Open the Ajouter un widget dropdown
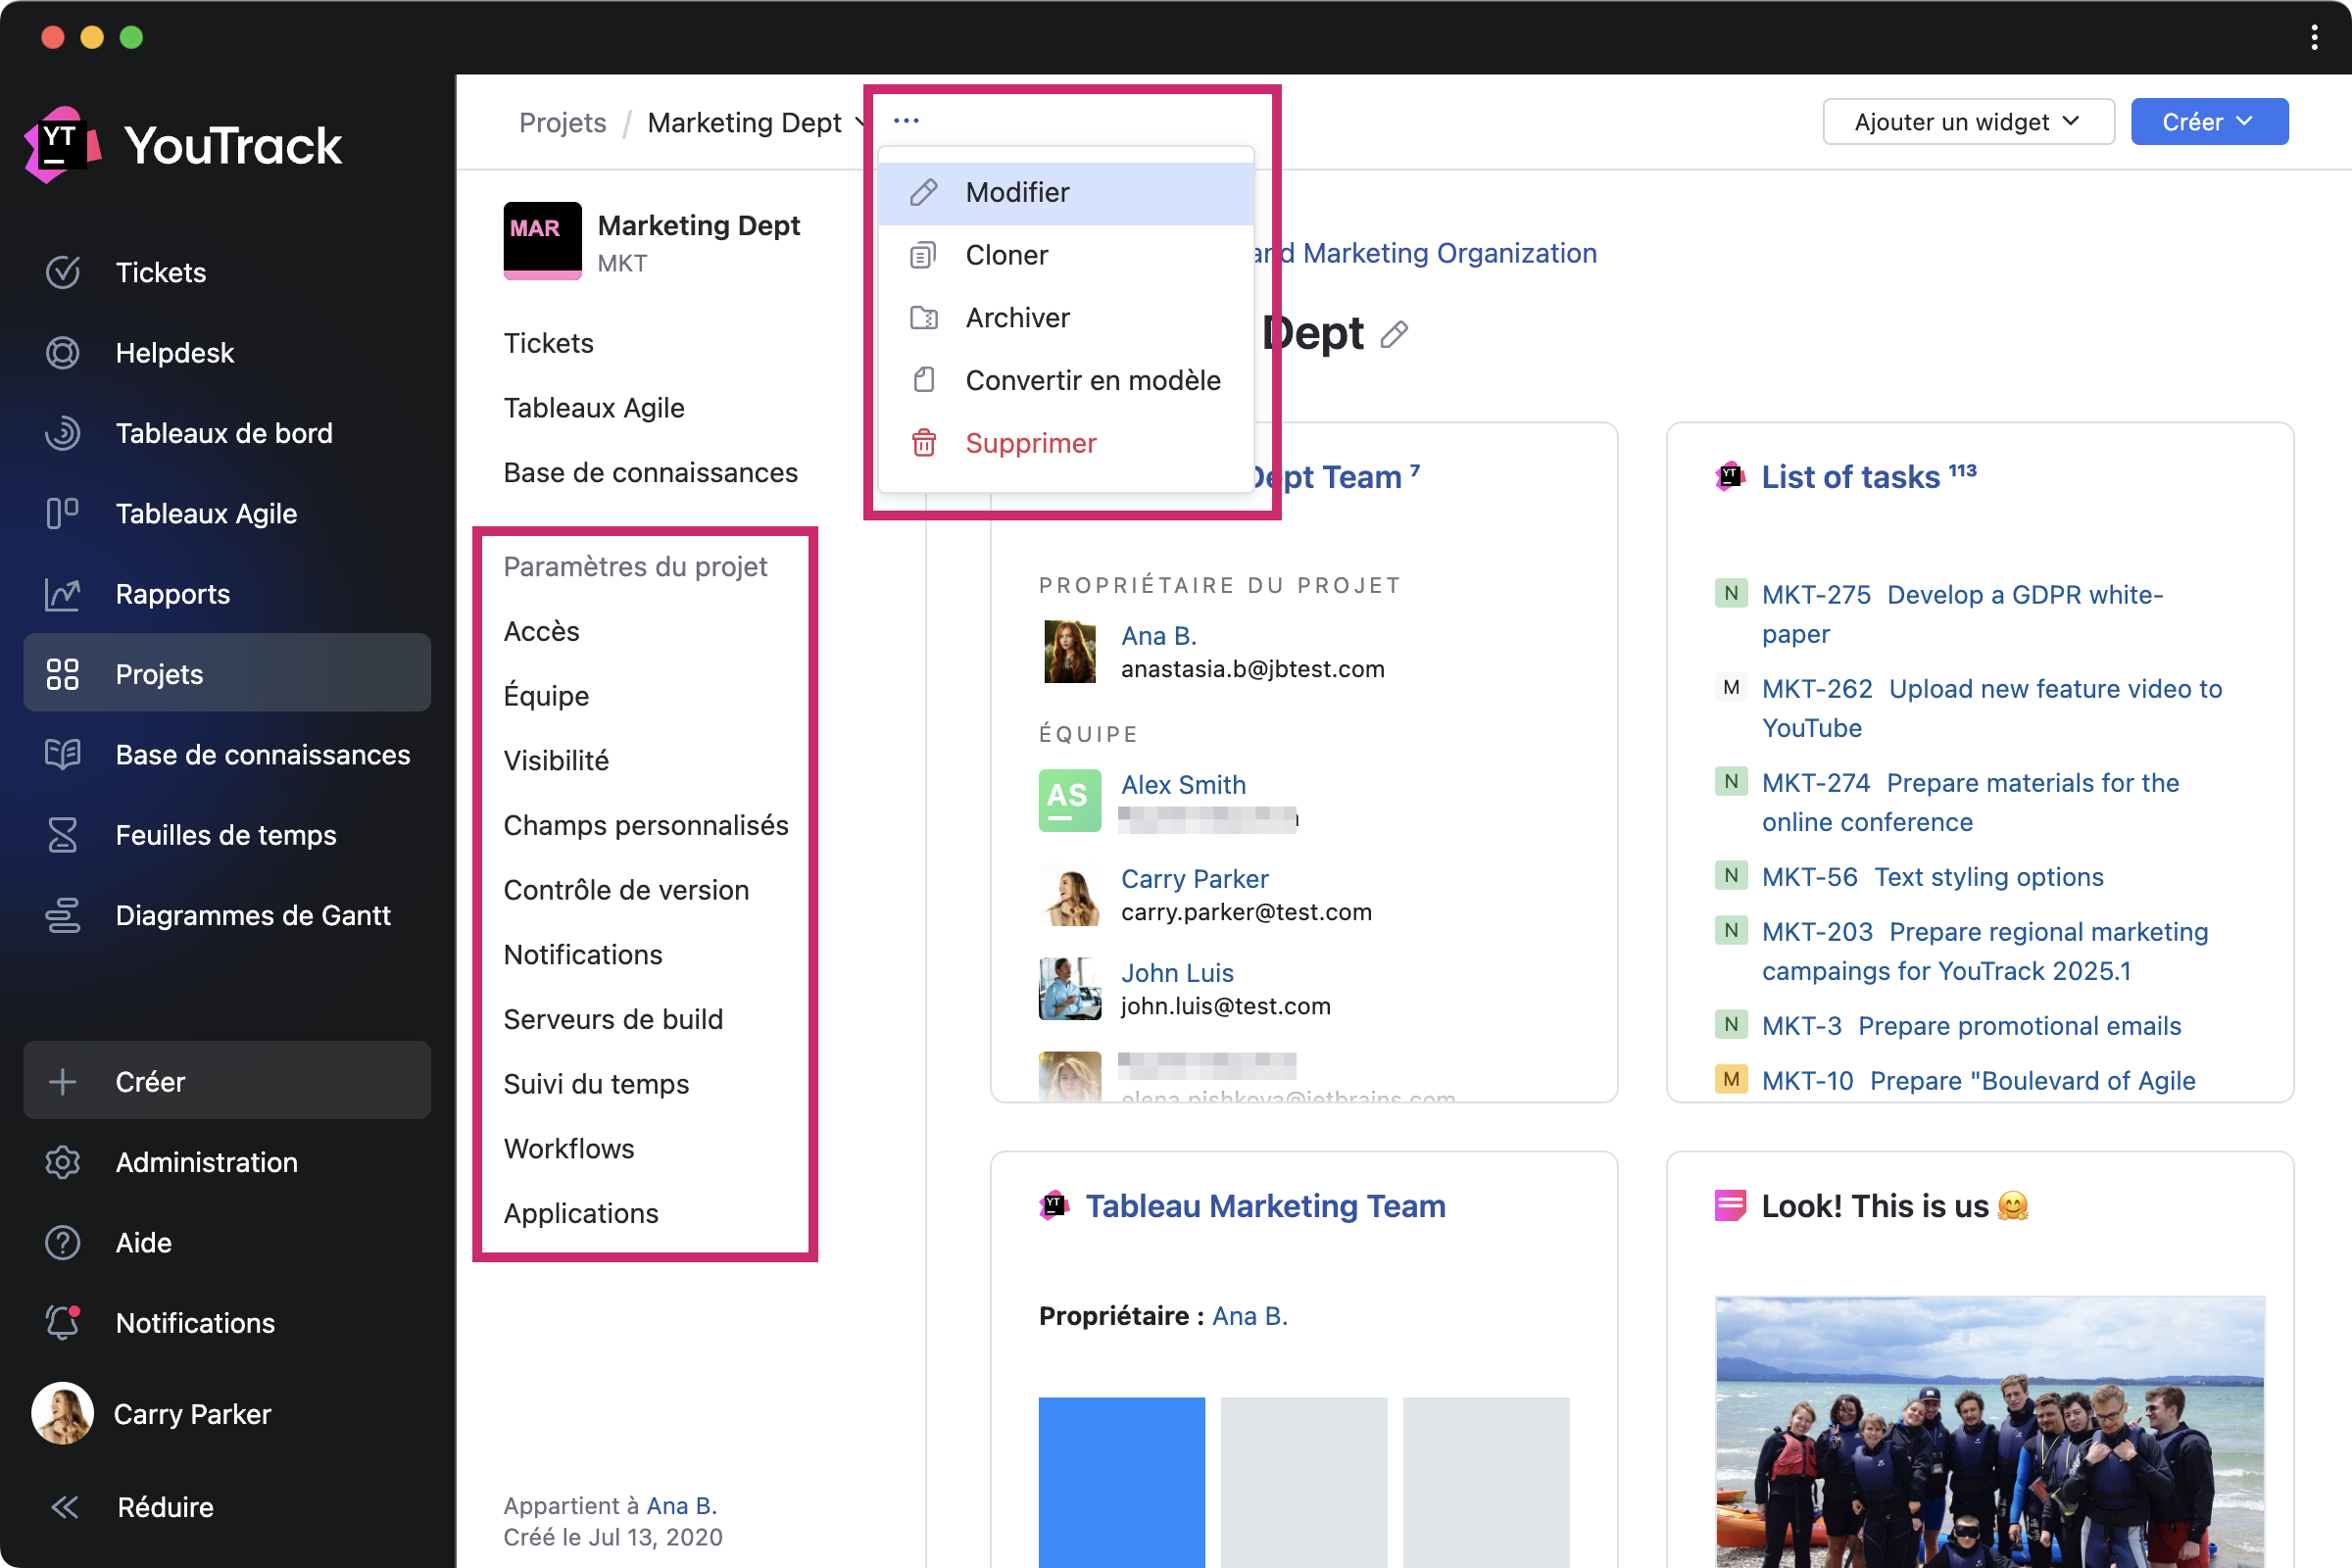Screen dimensions: 2352x1568 point(1968,122)
